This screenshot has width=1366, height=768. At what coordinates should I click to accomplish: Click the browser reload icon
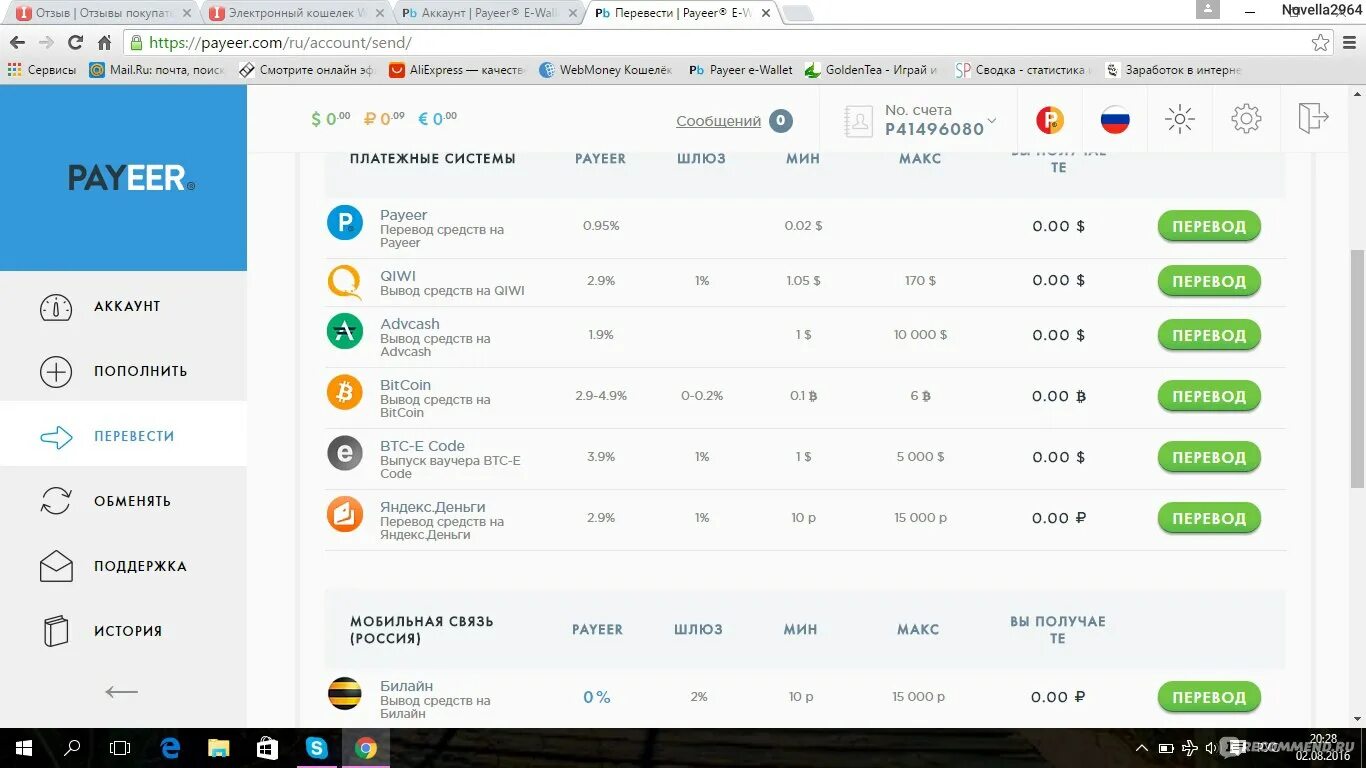point(75,43)
